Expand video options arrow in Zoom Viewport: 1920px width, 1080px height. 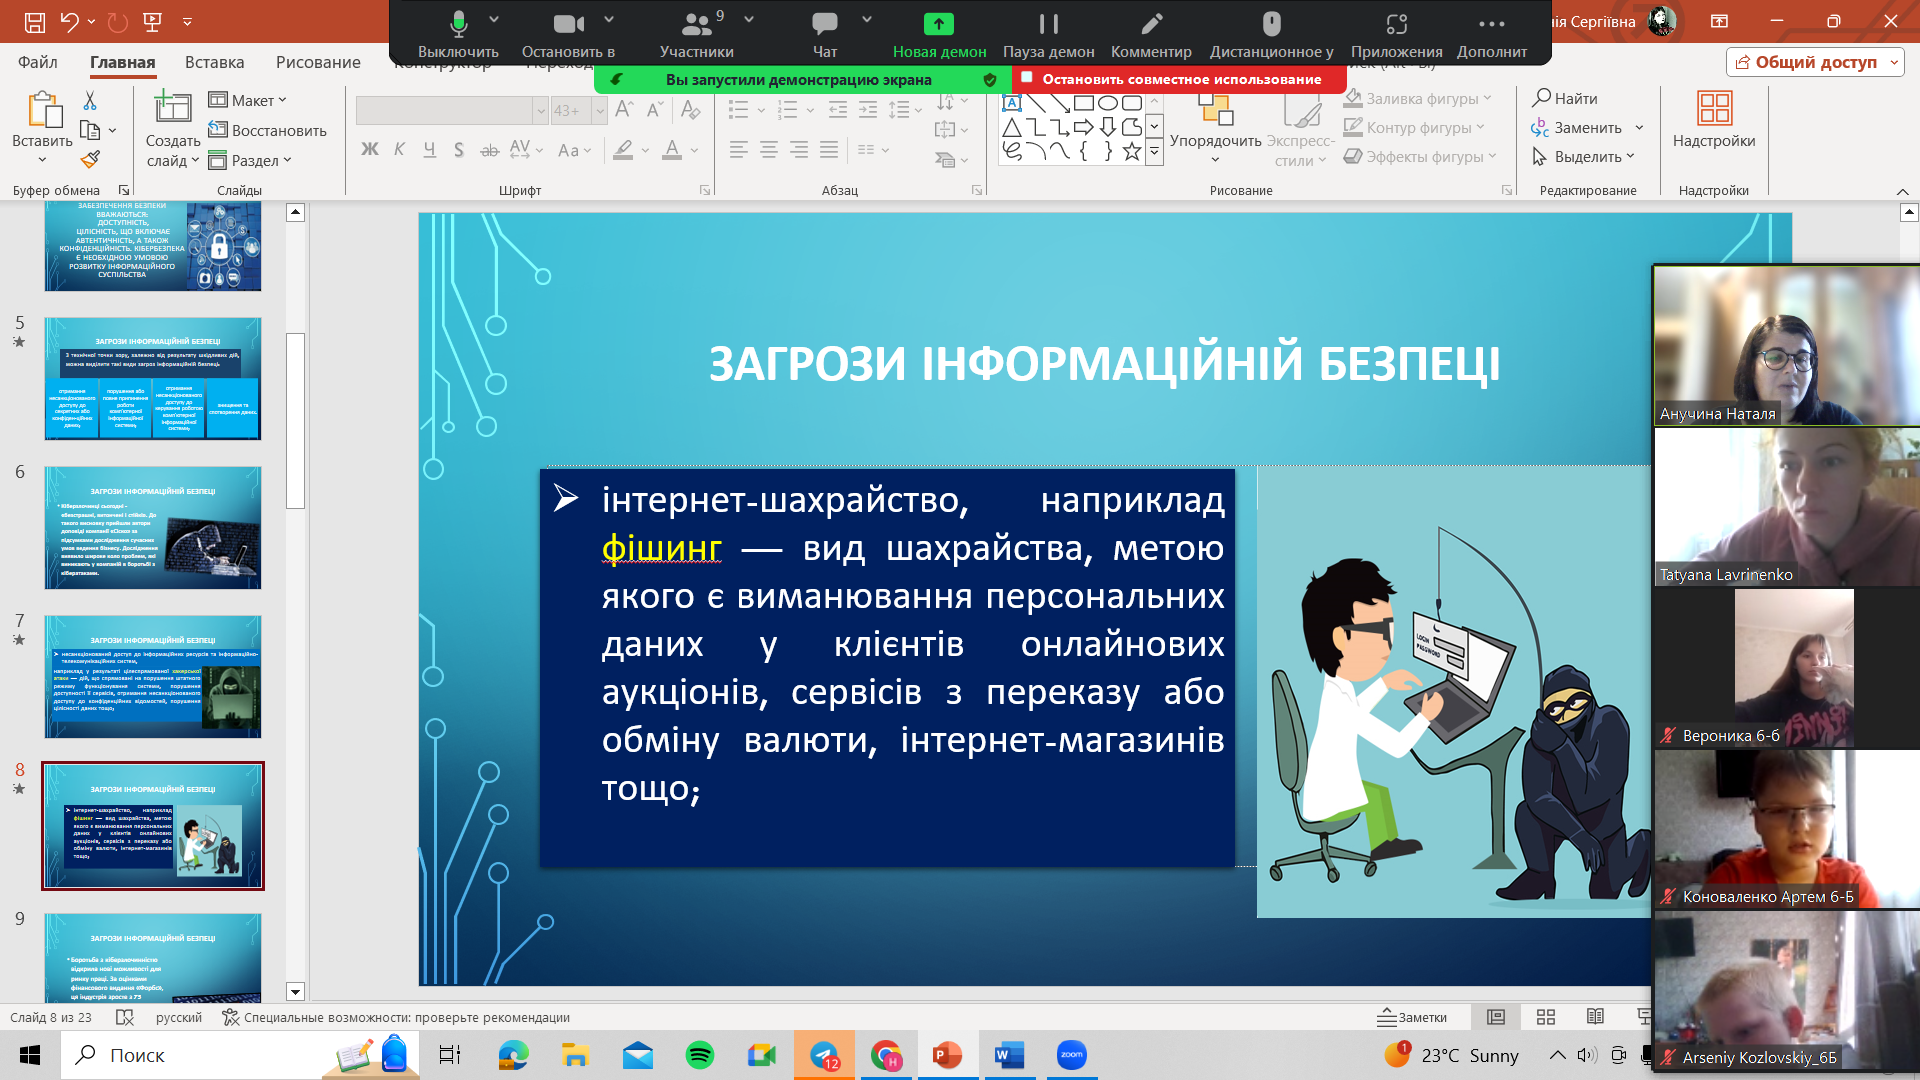click(x=609, y=19)
